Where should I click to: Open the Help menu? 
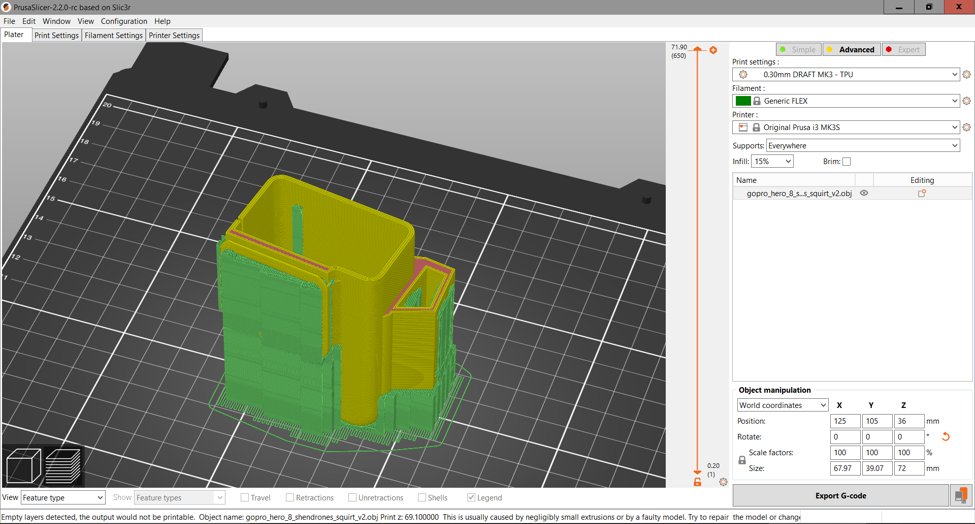click(x=162, y=21)
